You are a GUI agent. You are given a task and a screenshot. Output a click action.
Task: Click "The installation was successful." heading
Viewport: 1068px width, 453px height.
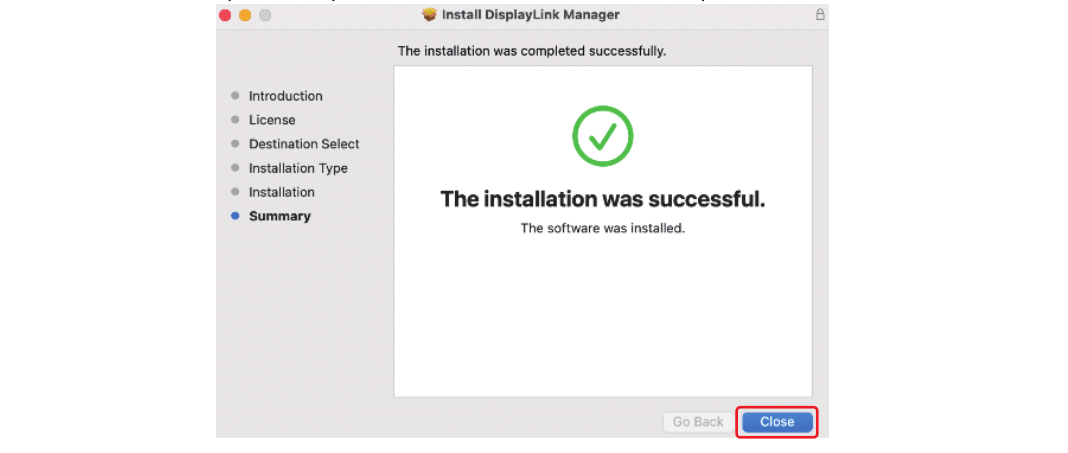(x=602, y=199)
